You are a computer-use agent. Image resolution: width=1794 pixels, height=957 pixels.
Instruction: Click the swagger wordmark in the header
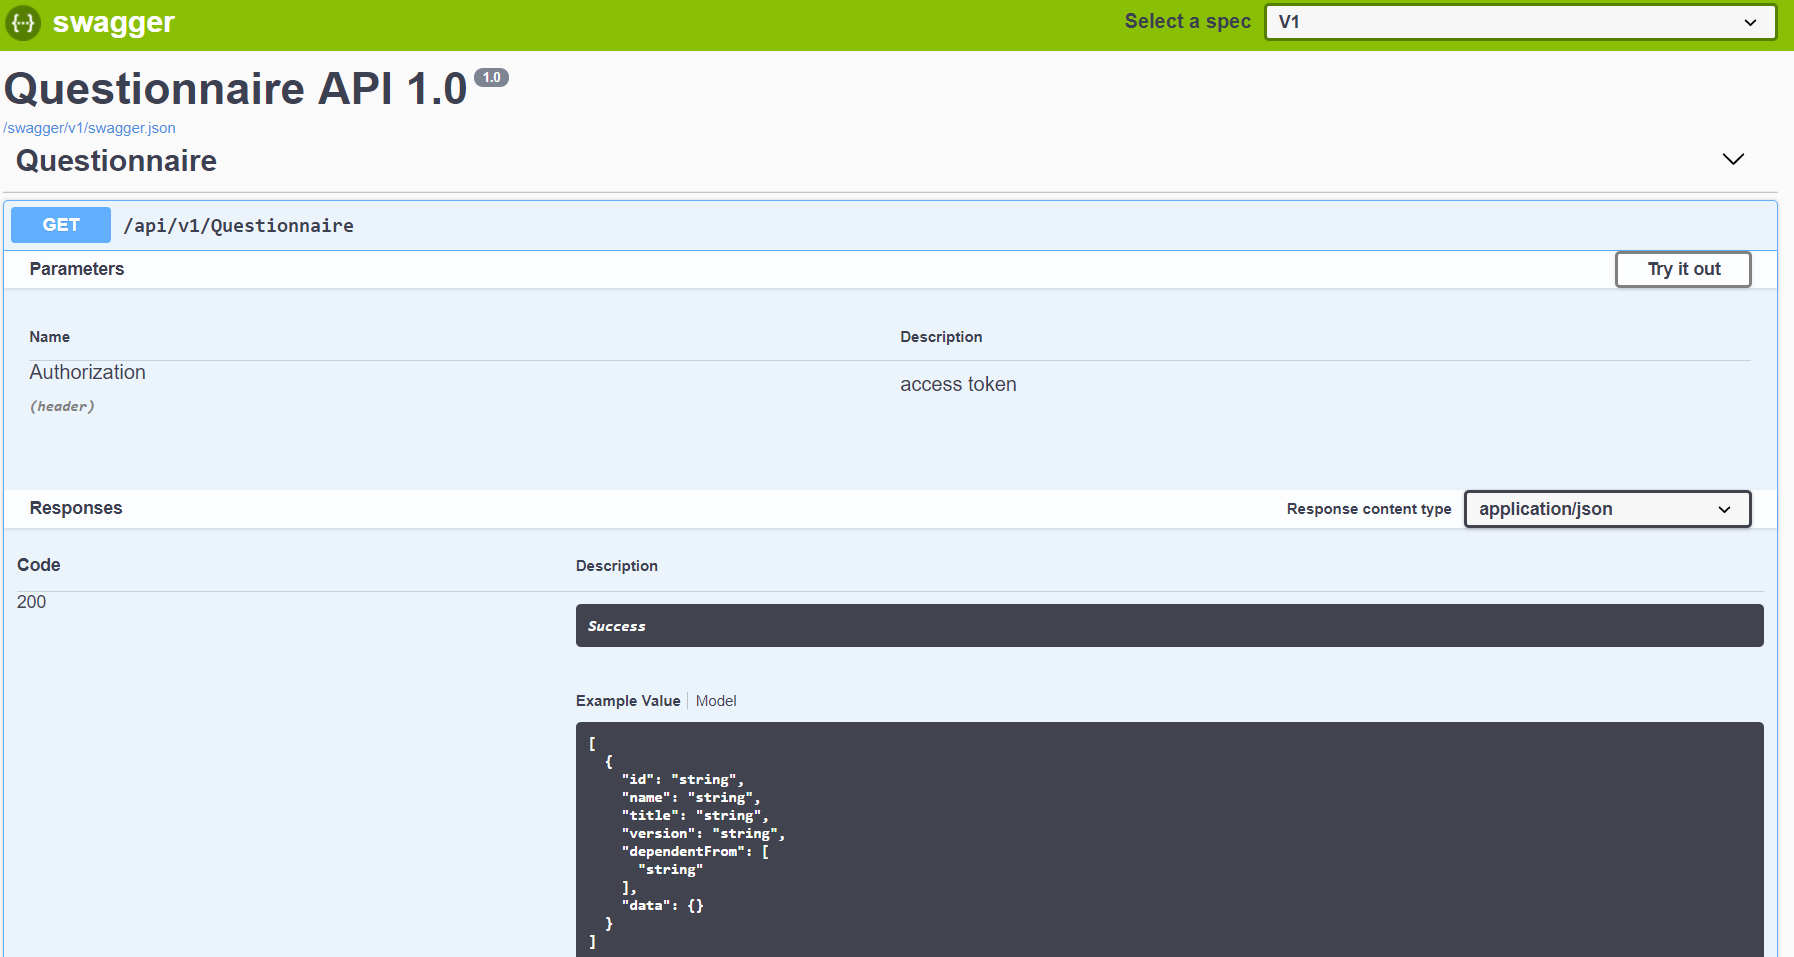pos(113,22)
